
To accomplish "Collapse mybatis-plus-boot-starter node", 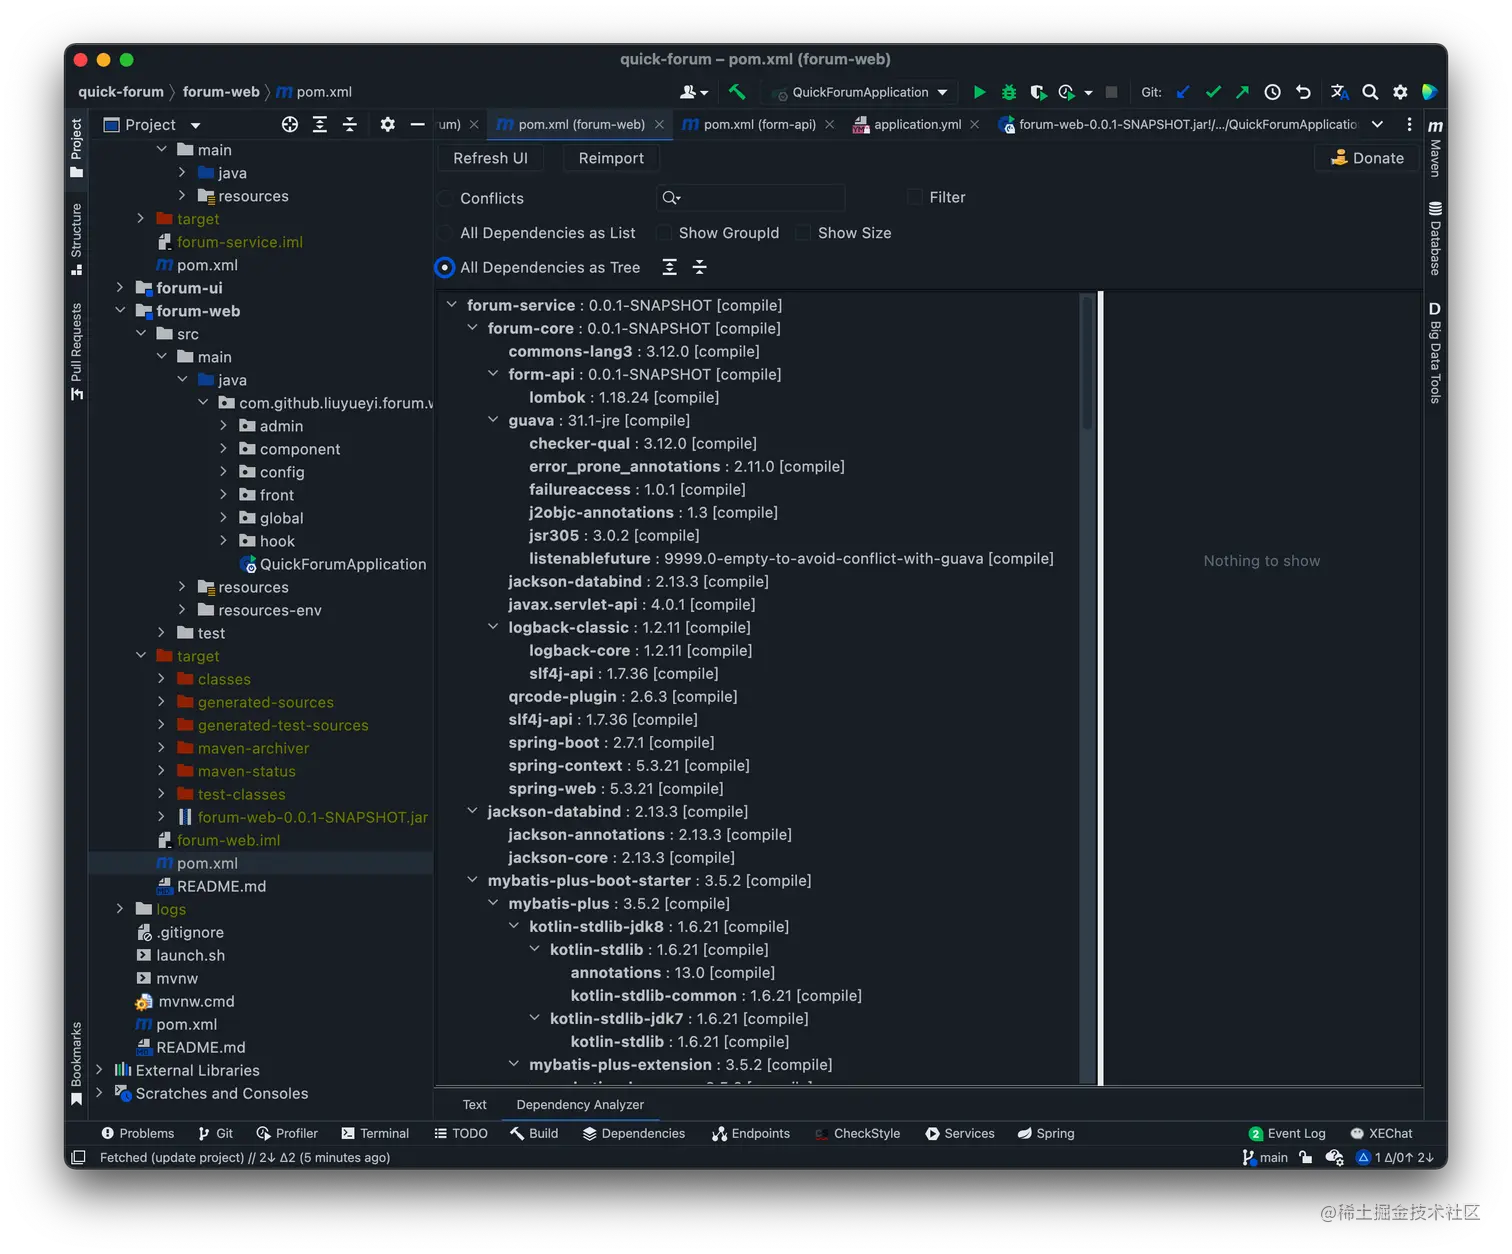I will (x=472, y=880).
